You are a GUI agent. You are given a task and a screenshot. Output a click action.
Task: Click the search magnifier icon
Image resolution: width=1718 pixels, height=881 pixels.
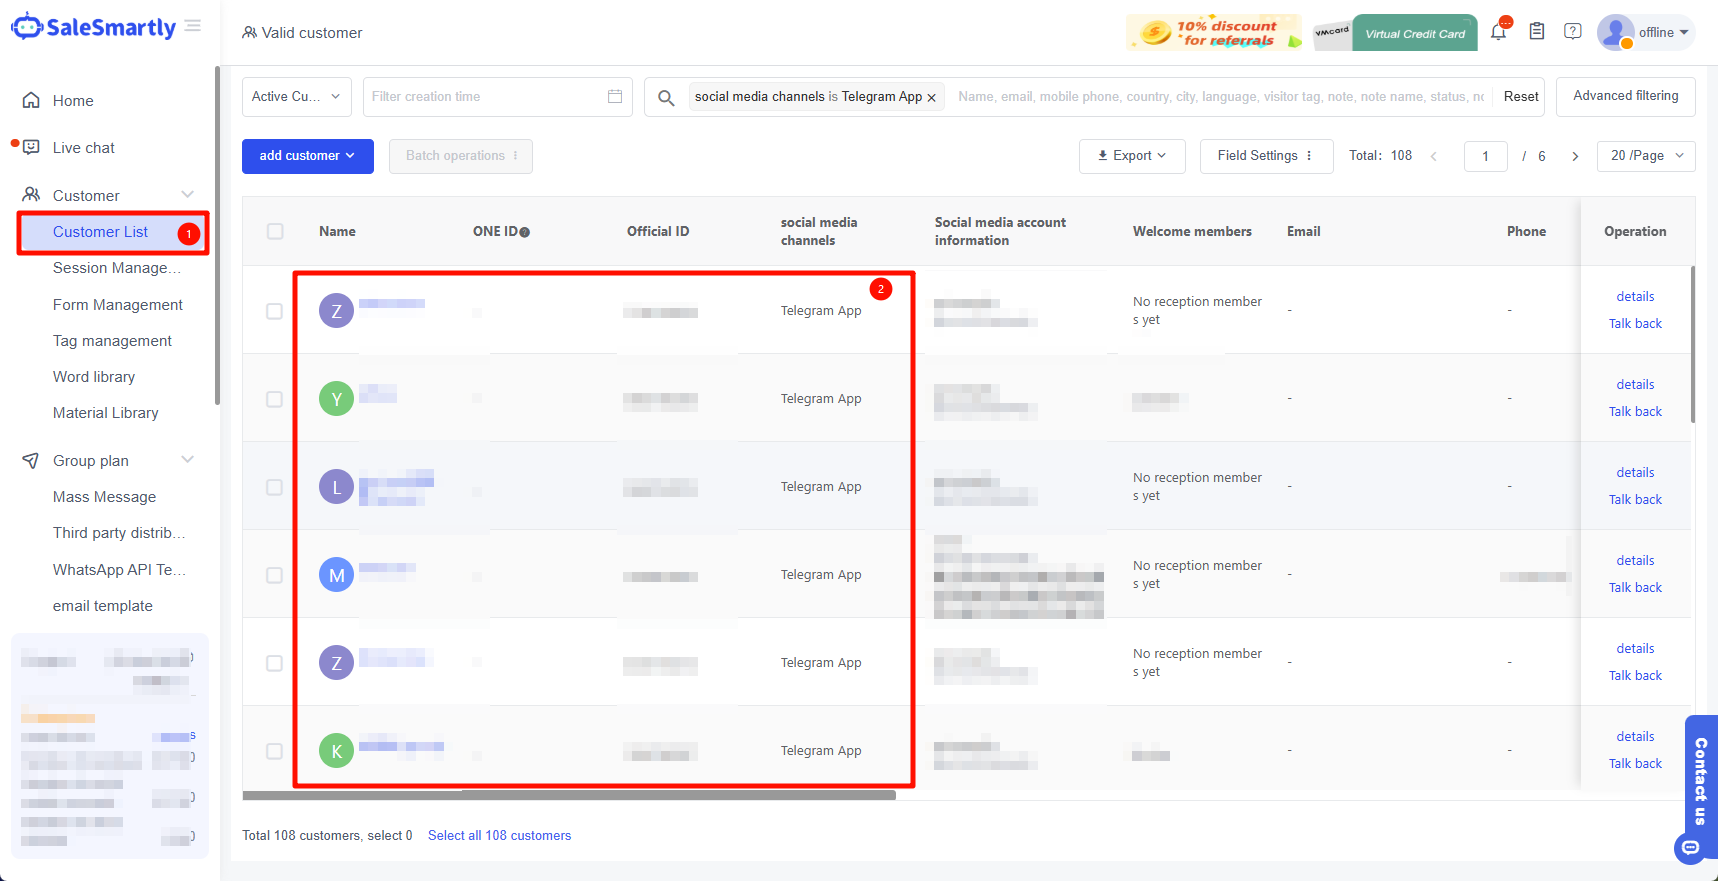[666, 97]
